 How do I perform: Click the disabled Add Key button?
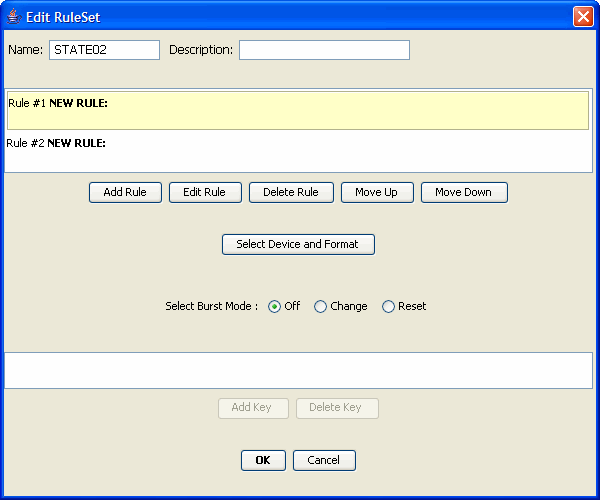click(253, 408)
